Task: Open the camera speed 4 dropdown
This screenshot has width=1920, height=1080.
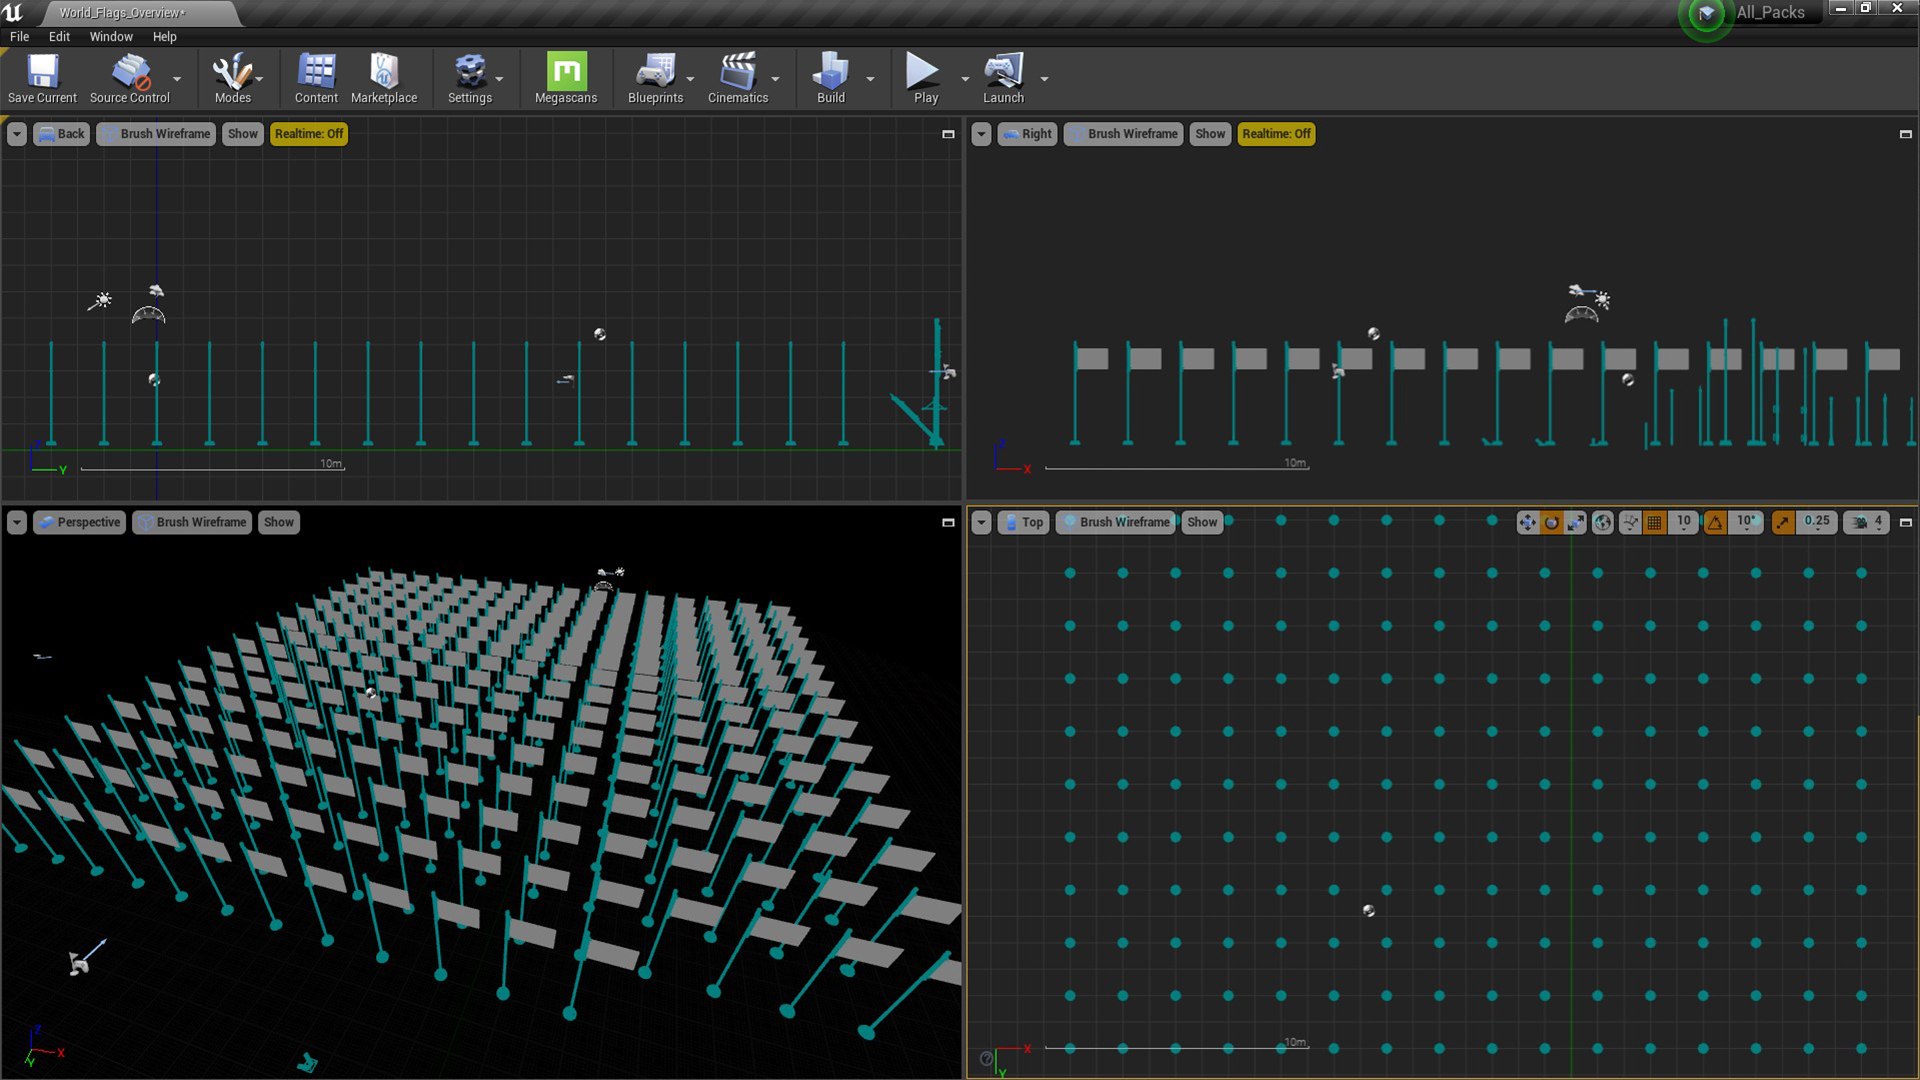Action: (1868, 522)
